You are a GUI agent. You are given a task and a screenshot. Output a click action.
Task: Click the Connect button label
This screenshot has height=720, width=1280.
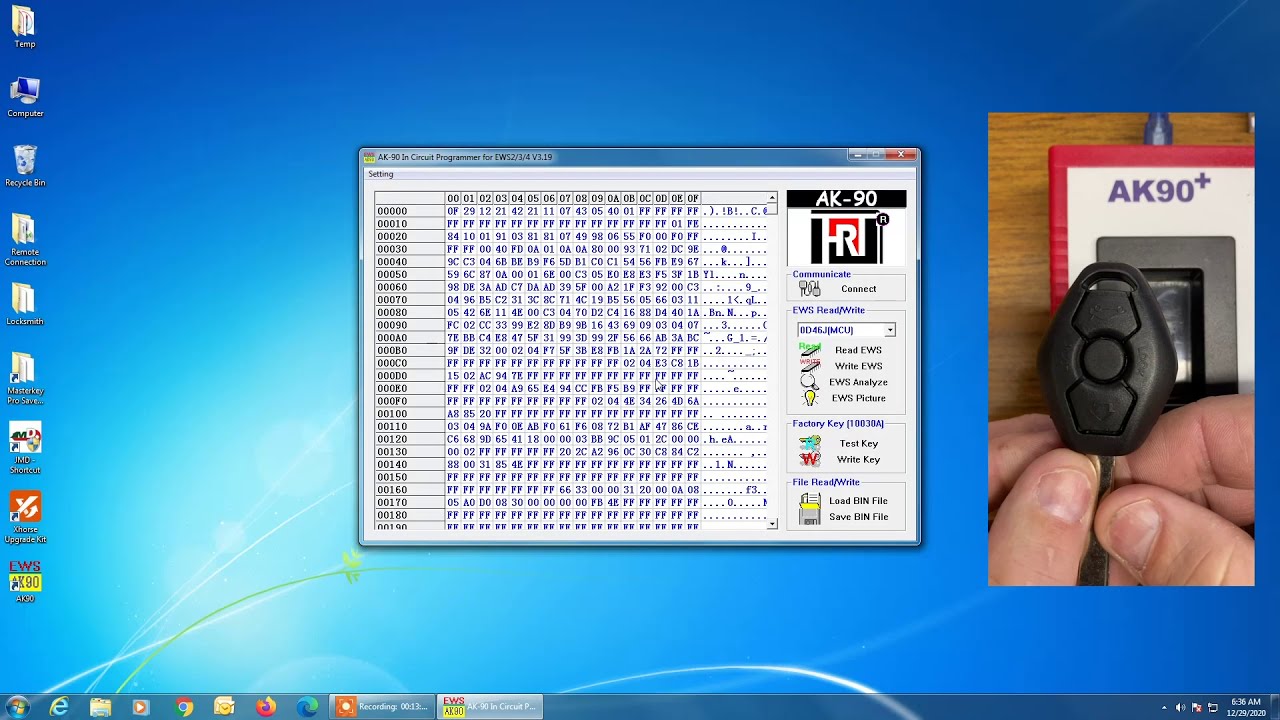point(858,289)
